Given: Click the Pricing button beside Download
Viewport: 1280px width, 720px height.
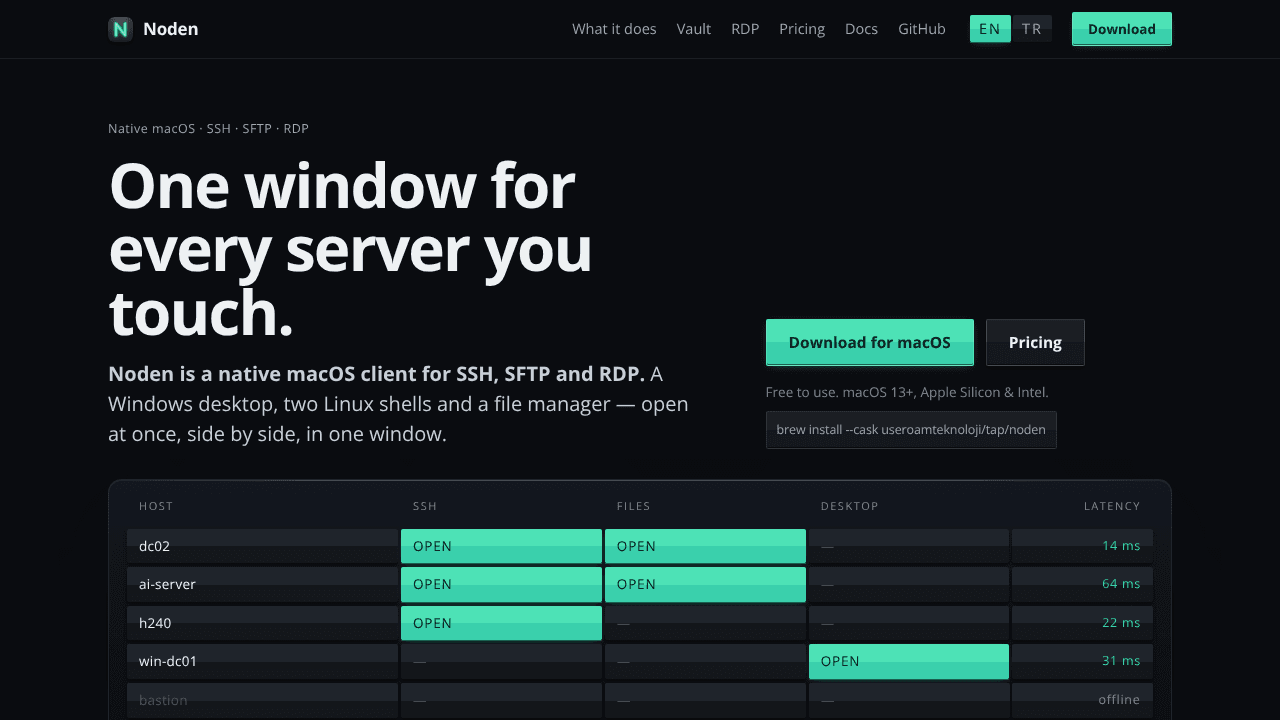Looking at the screenshot, I should point(1035,342).
